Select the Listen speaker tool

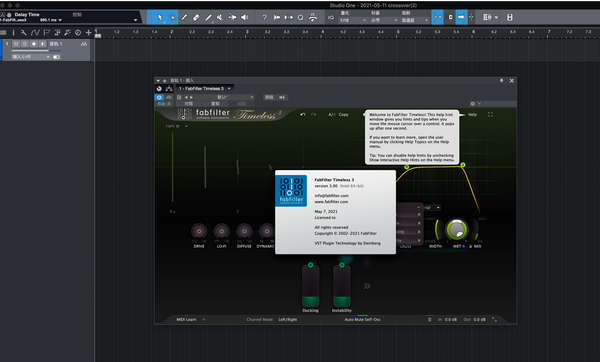(x=245, y=17)
